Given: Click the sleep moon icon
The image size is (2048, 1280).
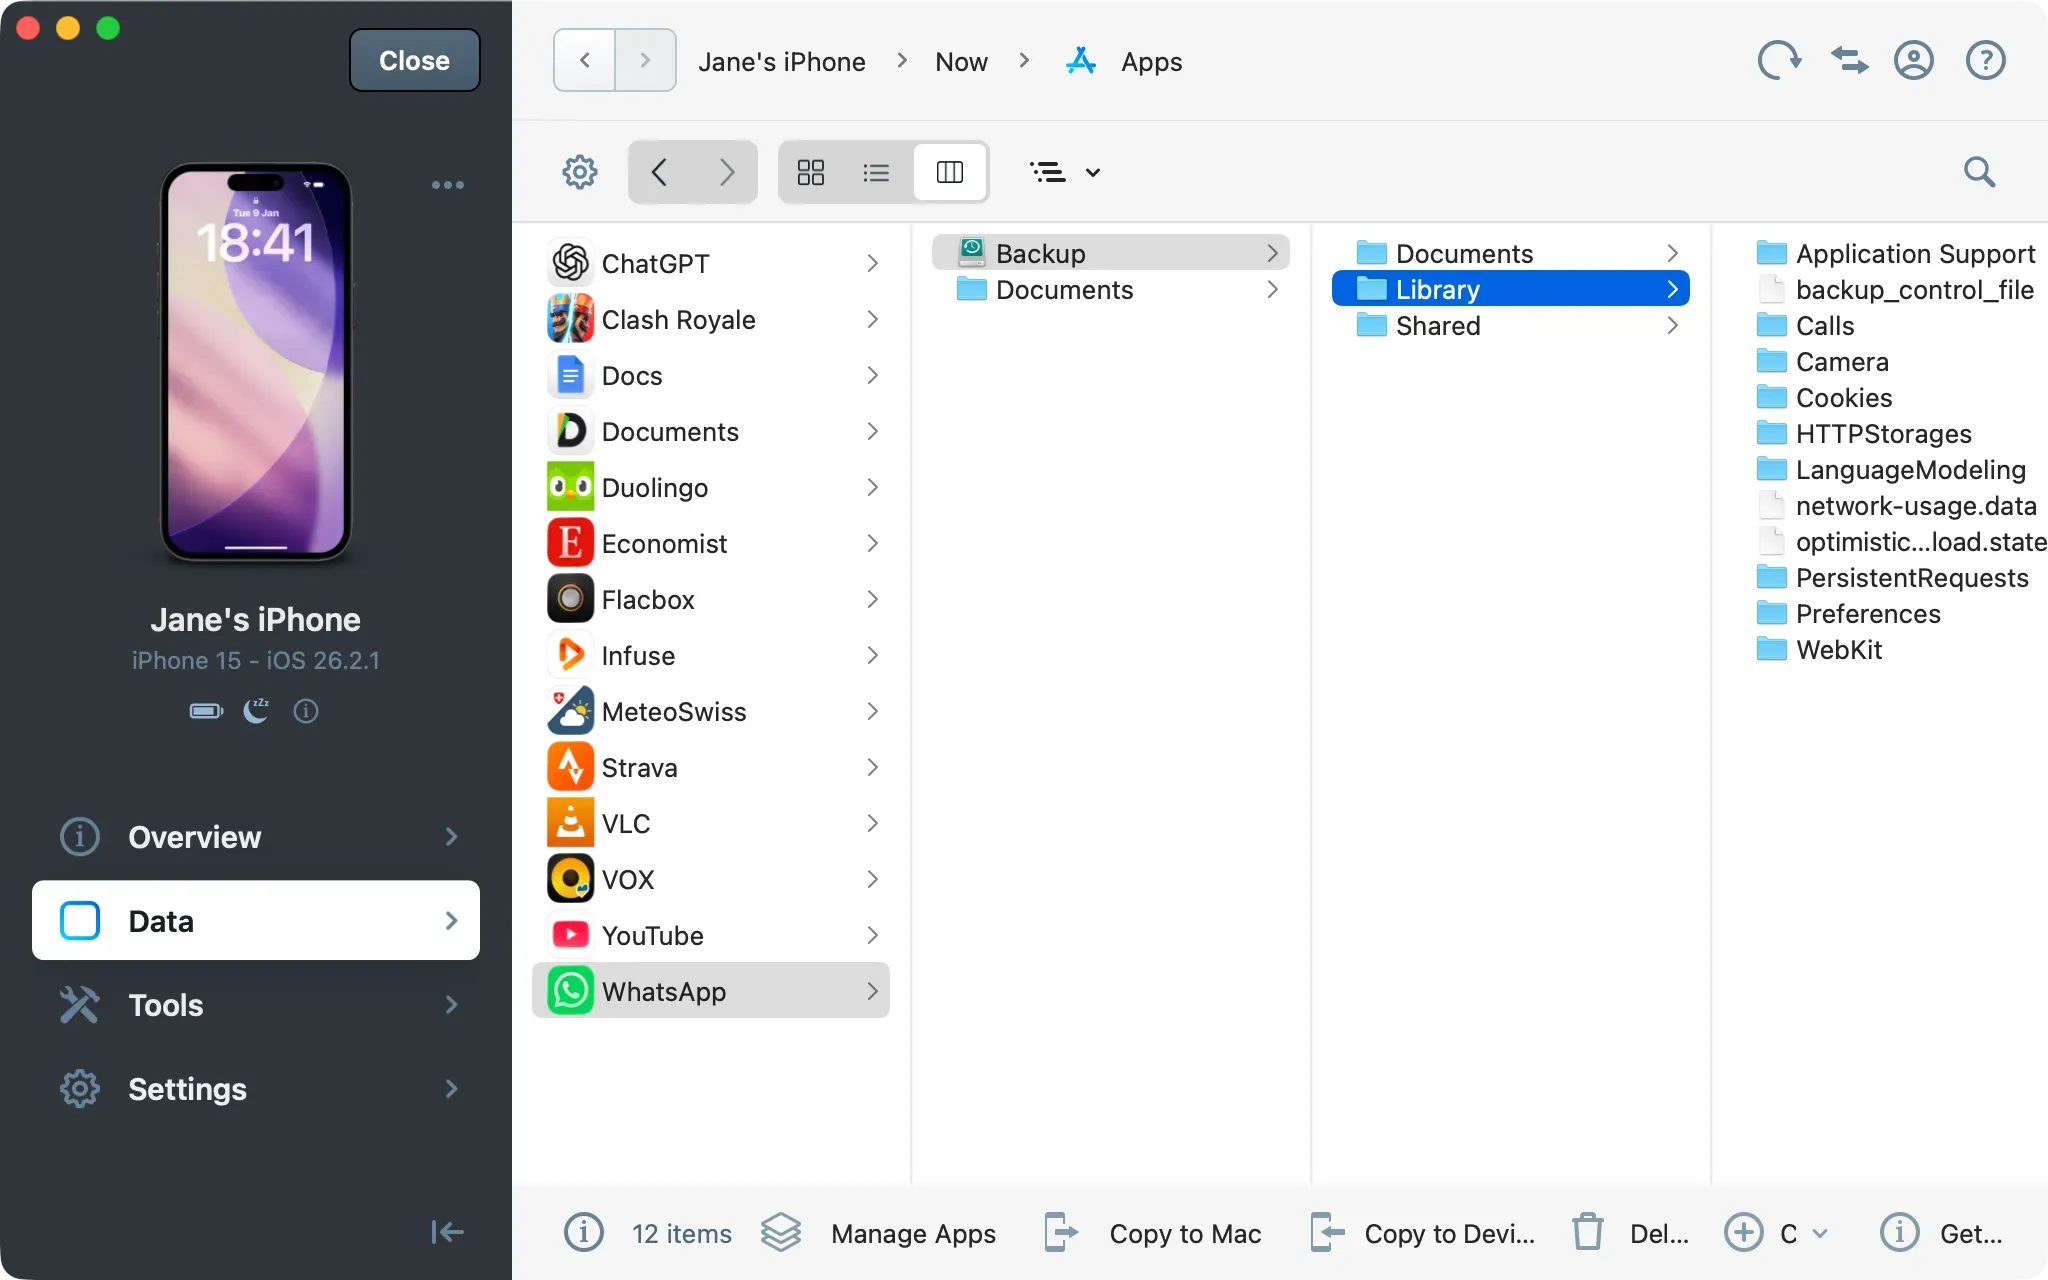Looking at the screenshot, I should pos(256,710).
